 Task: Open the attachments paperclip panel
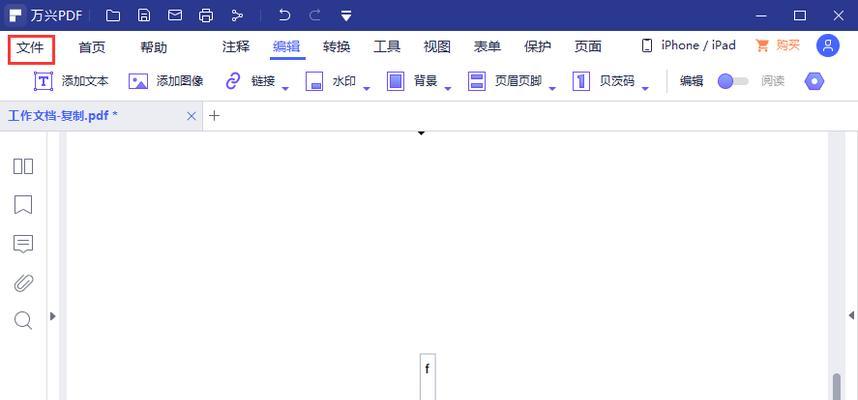[x=23, y=283]
